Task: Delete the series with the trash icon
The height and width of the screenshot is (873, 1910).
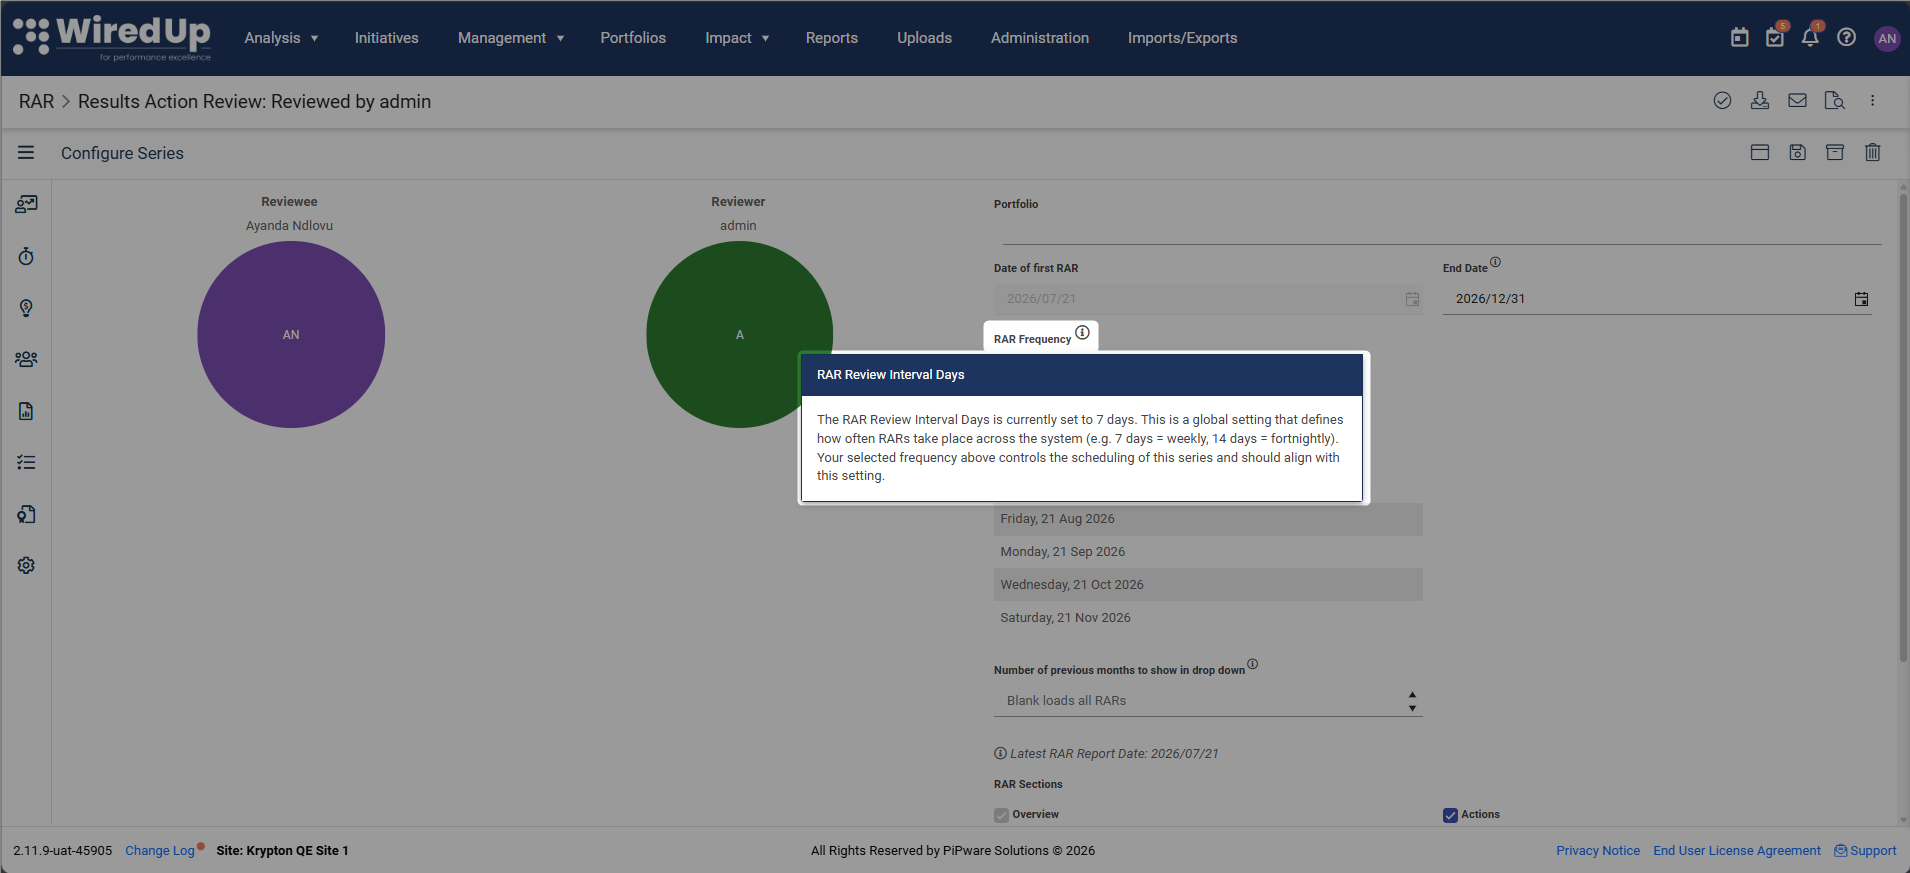Action: coord(1872,153)
